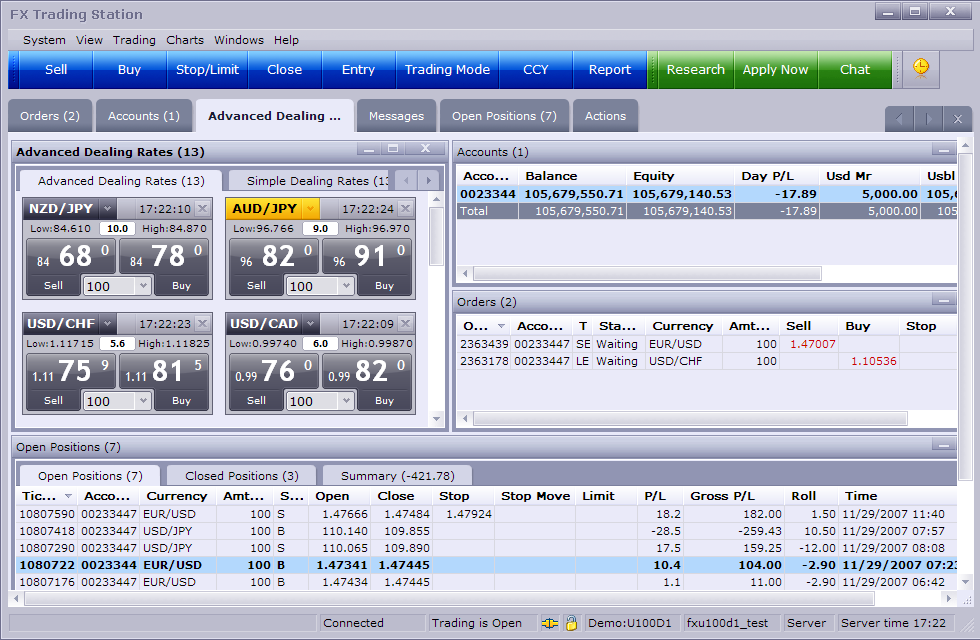Close the USD/CAD rate tile

pyautogui.click(x=406, y=323)
